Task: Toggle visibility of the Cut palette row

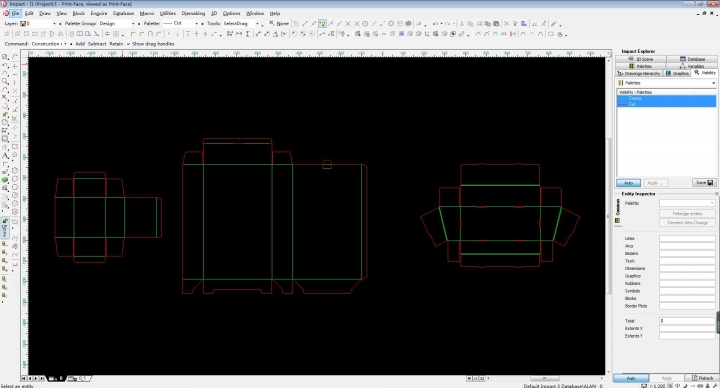Action: click(666, 104)
